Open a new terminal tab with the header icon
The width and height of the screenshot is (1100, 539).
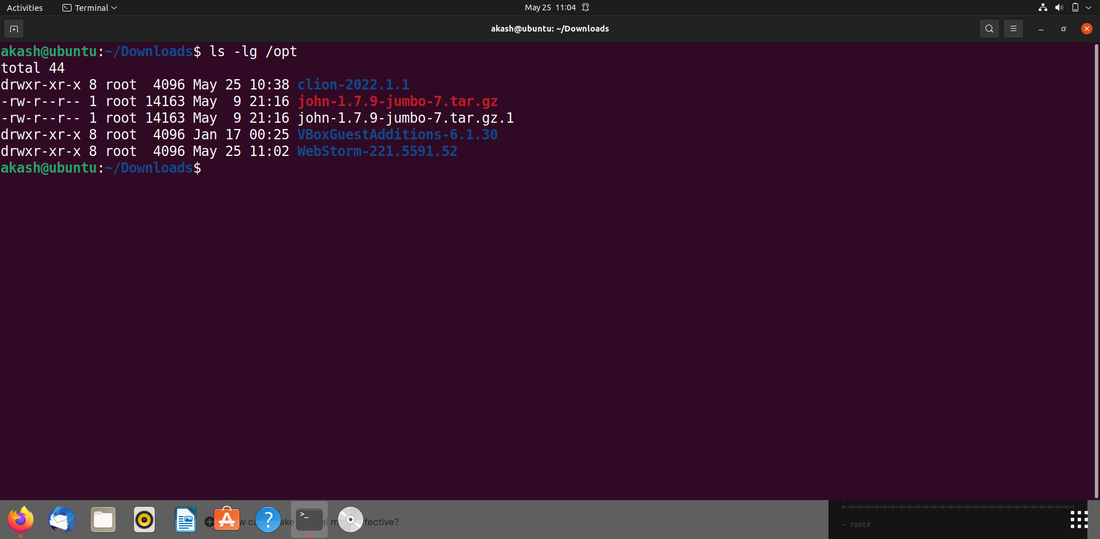14,29
